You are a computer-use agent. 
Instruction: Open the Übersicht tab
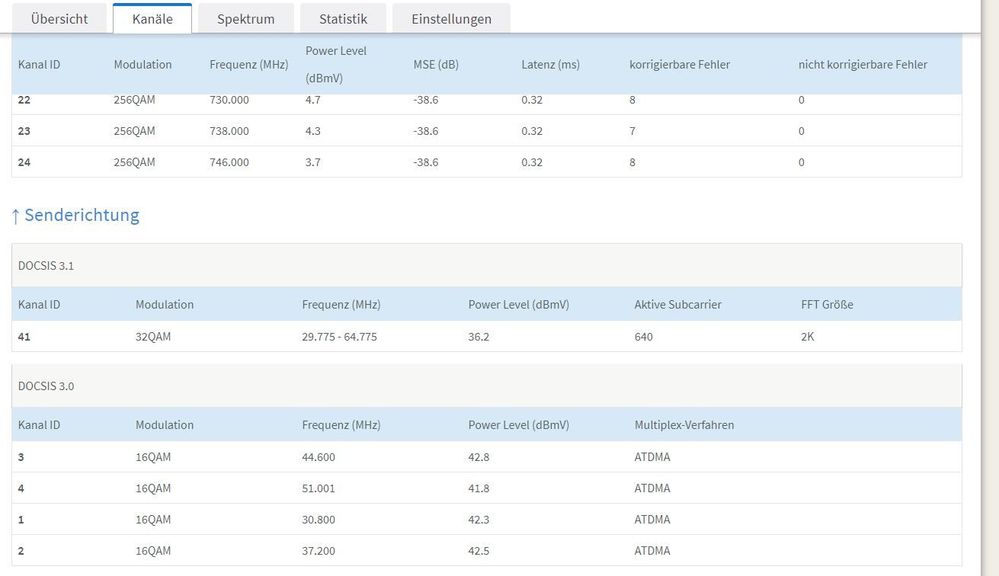click(x=59, y=19)
